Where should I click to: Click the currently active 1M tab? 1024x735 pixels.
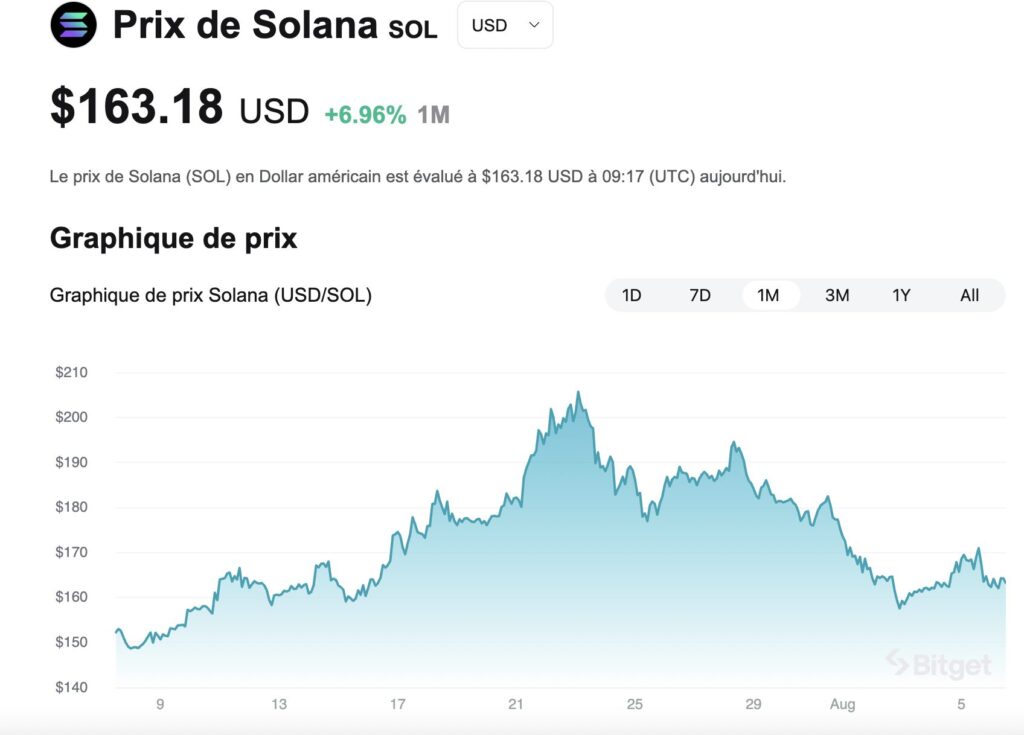[769, 295]
